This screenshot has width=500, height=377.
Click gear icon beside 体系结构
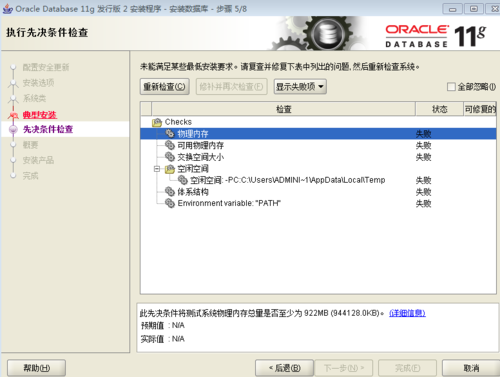[x=170, y=192]
